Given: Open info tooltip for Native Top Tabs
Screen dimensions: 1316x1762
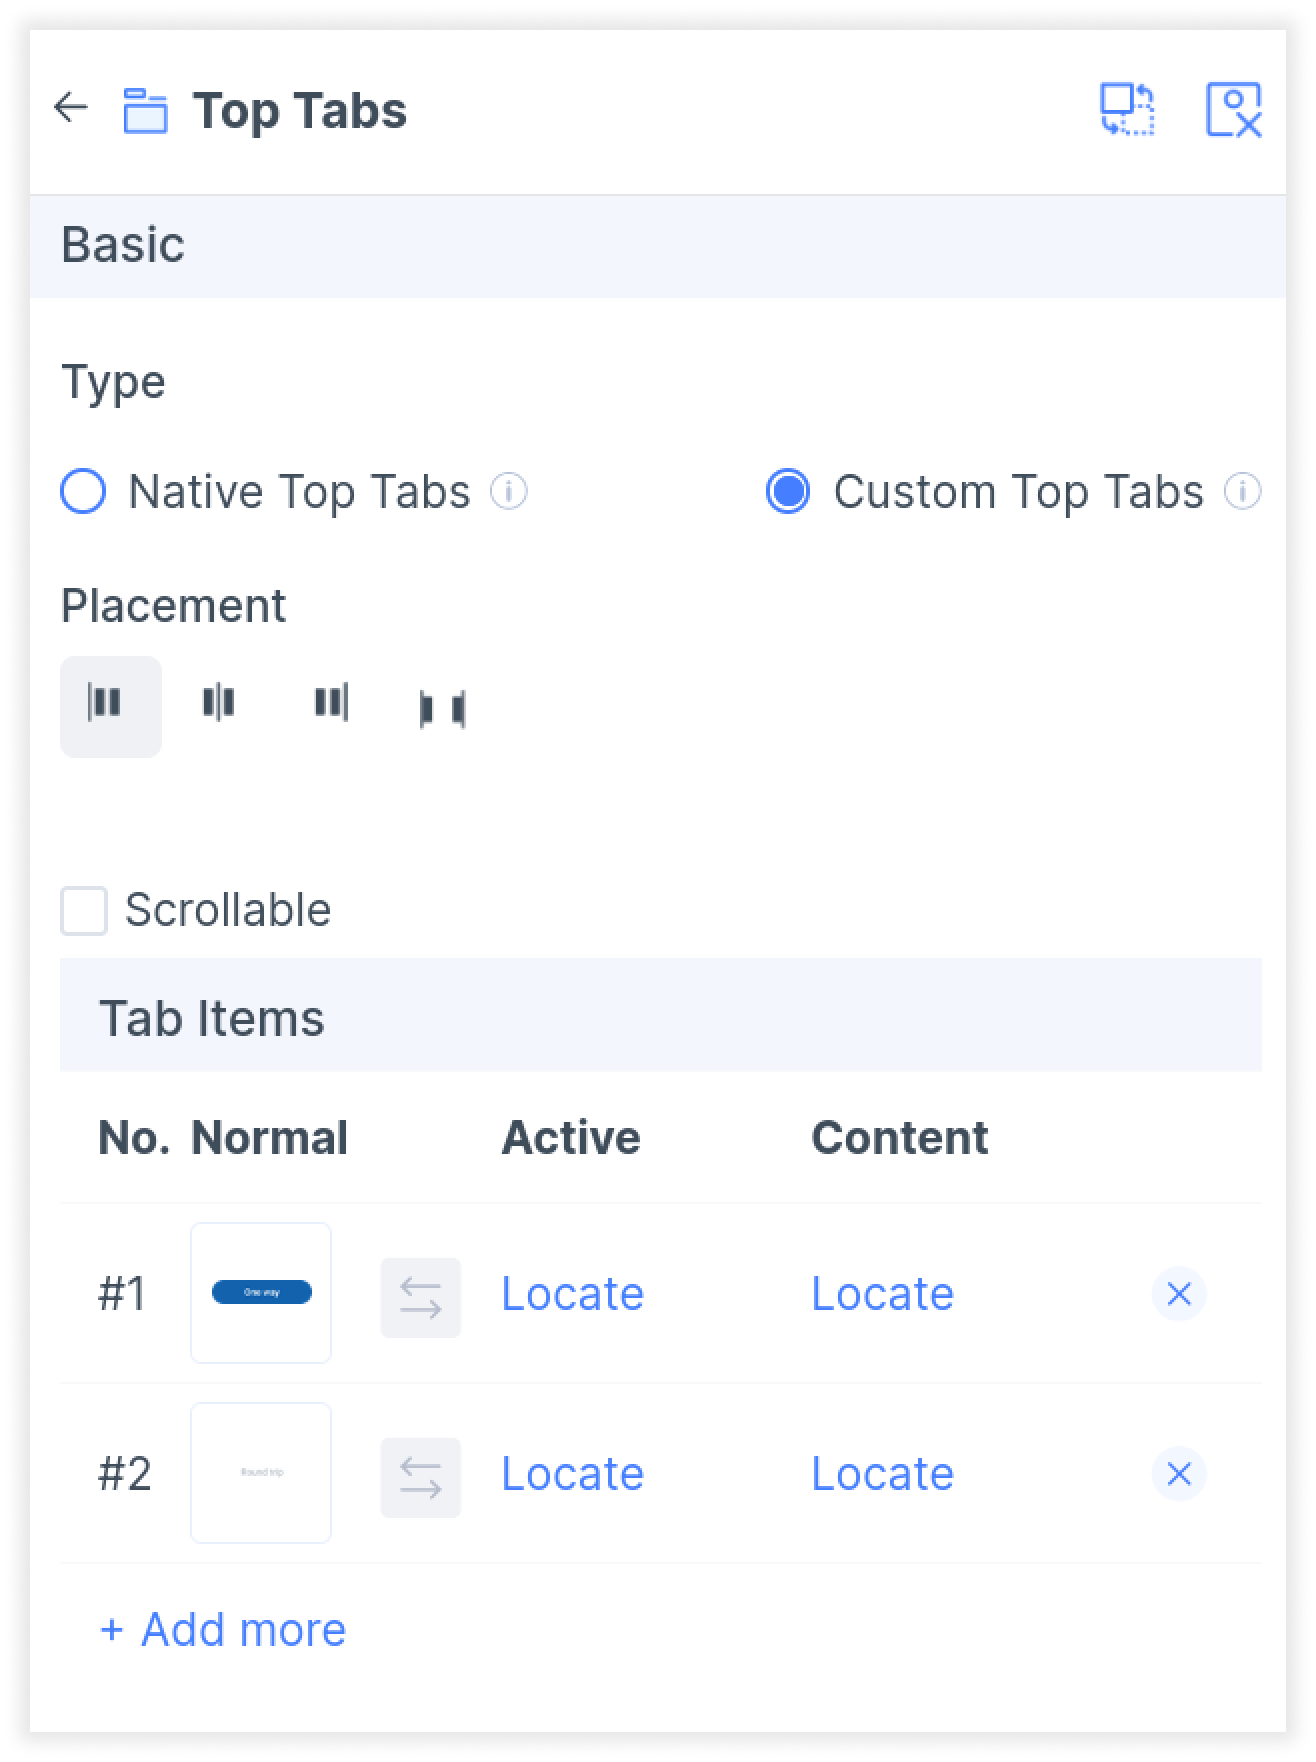Looking at the screenshot, I should click(509, 492).
